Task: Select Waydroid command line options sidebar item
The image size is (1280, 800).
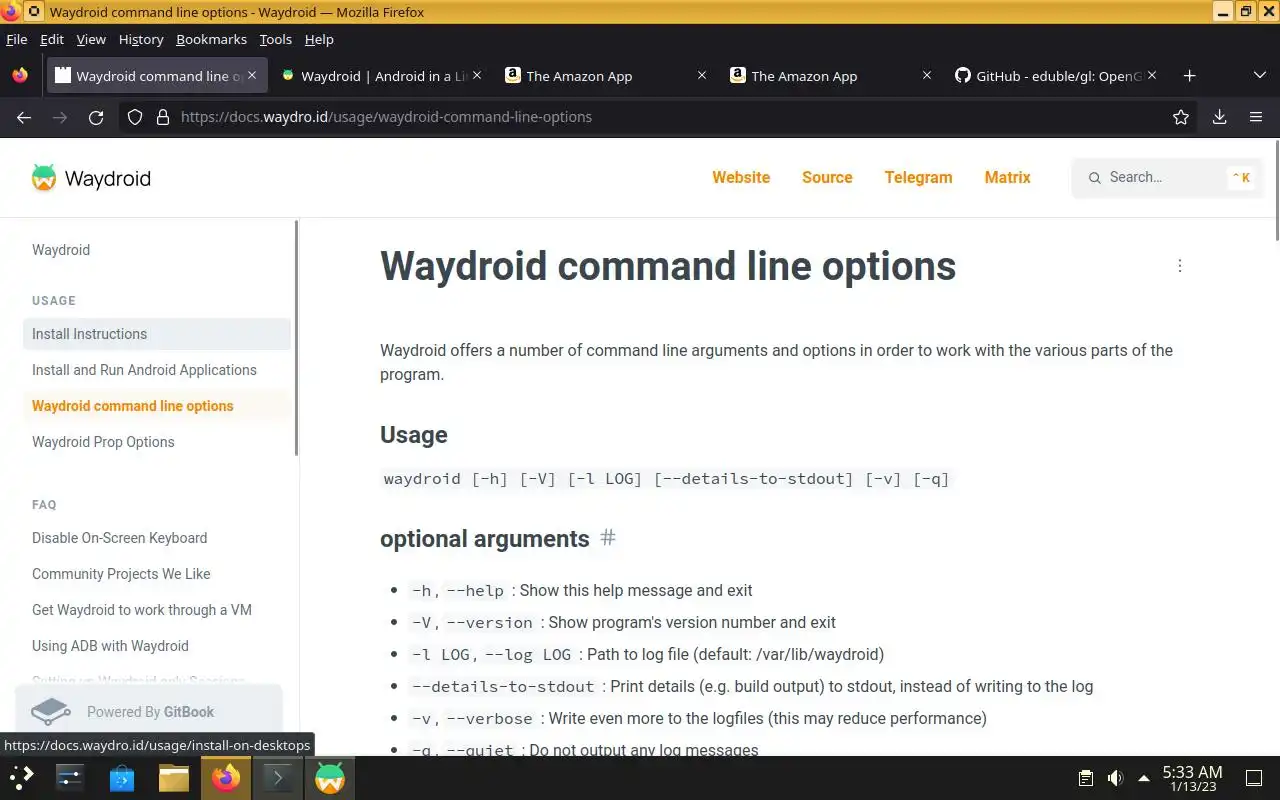Action: point(157,406)
